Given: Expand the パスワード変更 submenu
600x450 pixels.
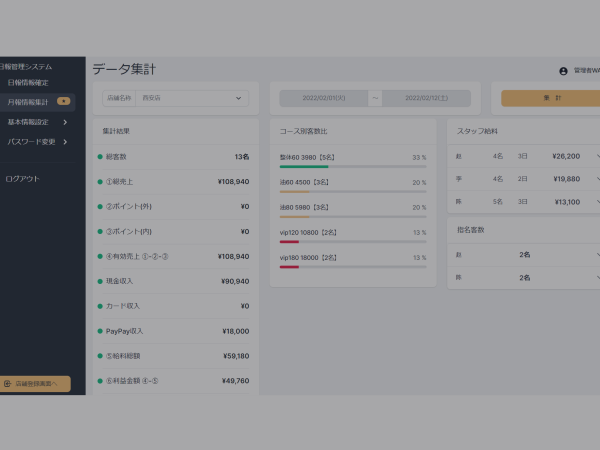Looking at the screenshot, I should click(x=65, y=142).
